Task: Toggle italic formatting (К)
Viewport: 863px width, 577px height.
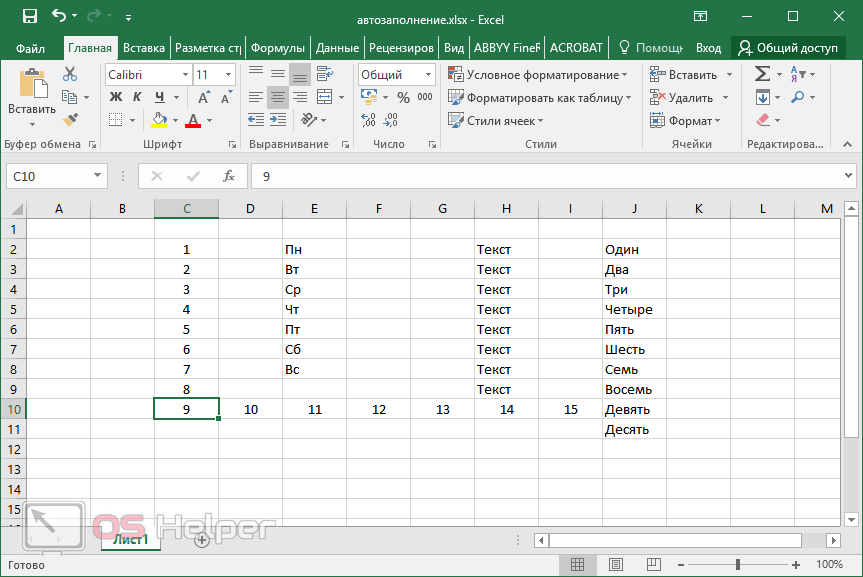Action: (136, 97)
